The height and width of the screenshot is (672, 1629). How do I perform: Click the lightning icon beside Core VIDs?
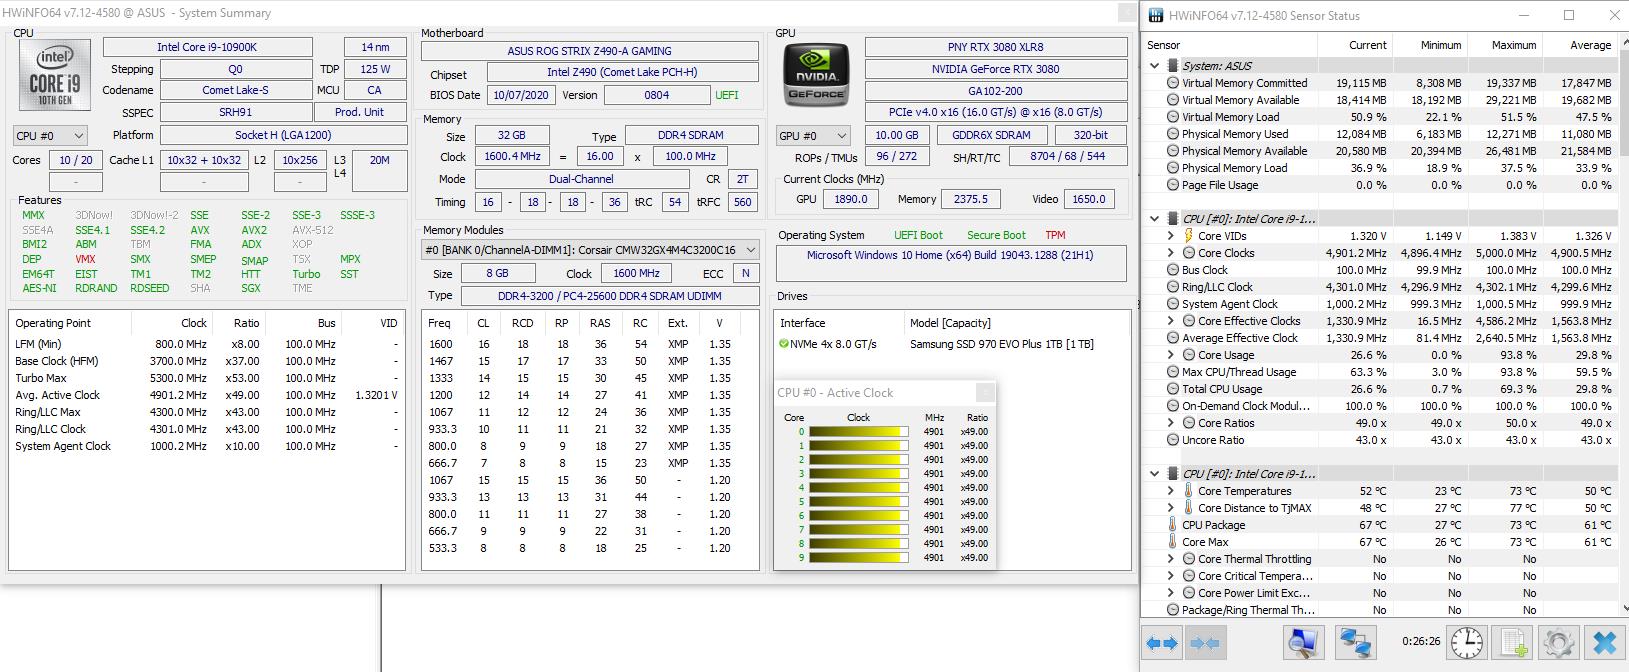pyautogui.click(x=1188, y=236)
